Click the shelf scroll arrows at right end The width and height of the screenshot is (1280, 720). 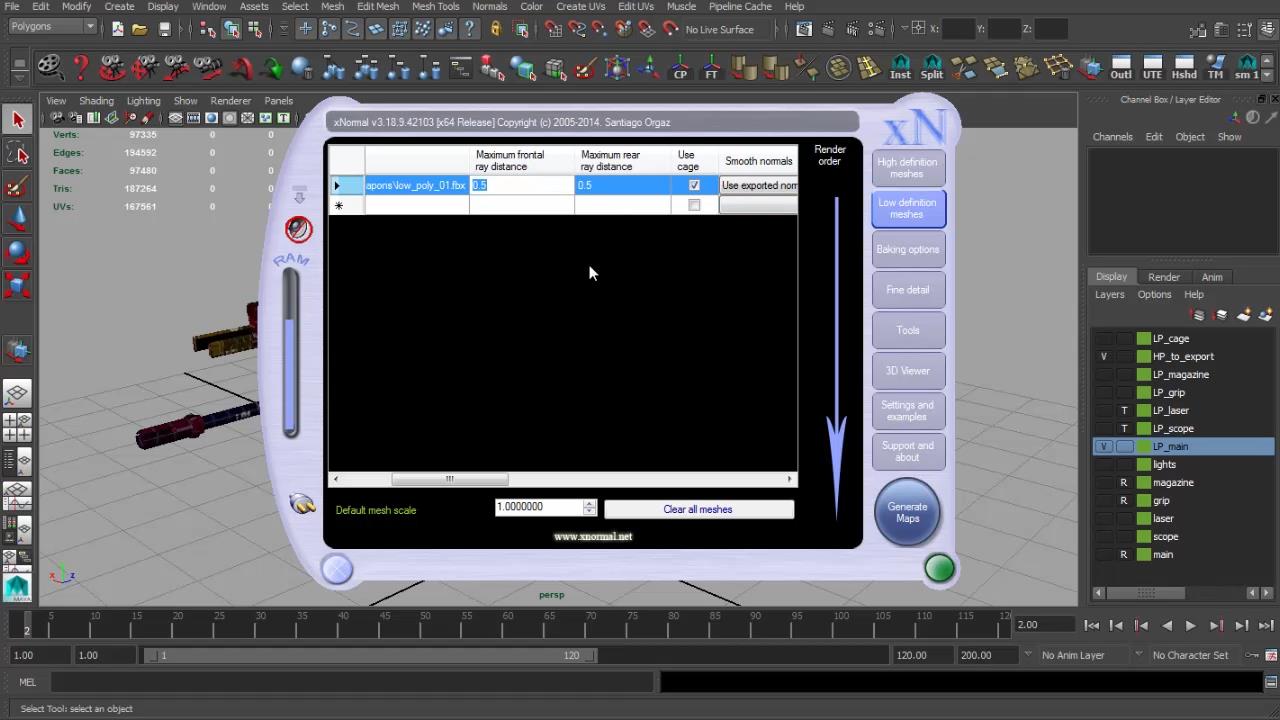click(x=1268, y=68)
